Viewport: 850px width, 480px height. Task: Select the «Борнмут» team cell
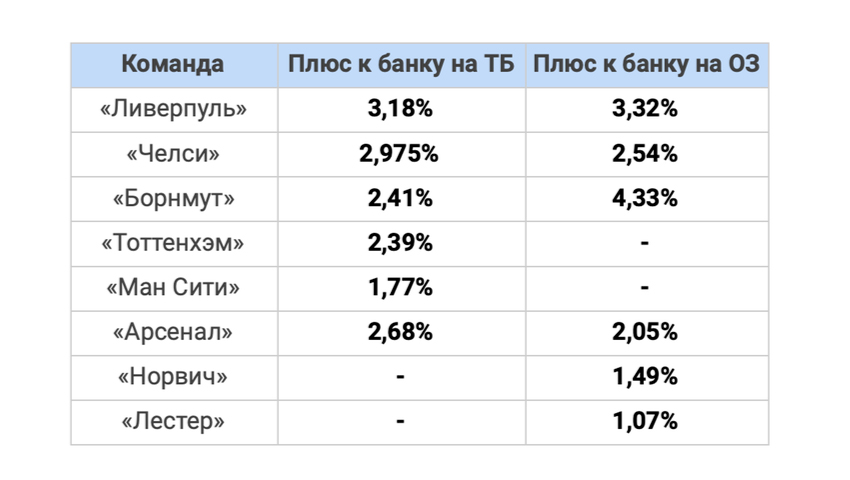tap(173, 199)
